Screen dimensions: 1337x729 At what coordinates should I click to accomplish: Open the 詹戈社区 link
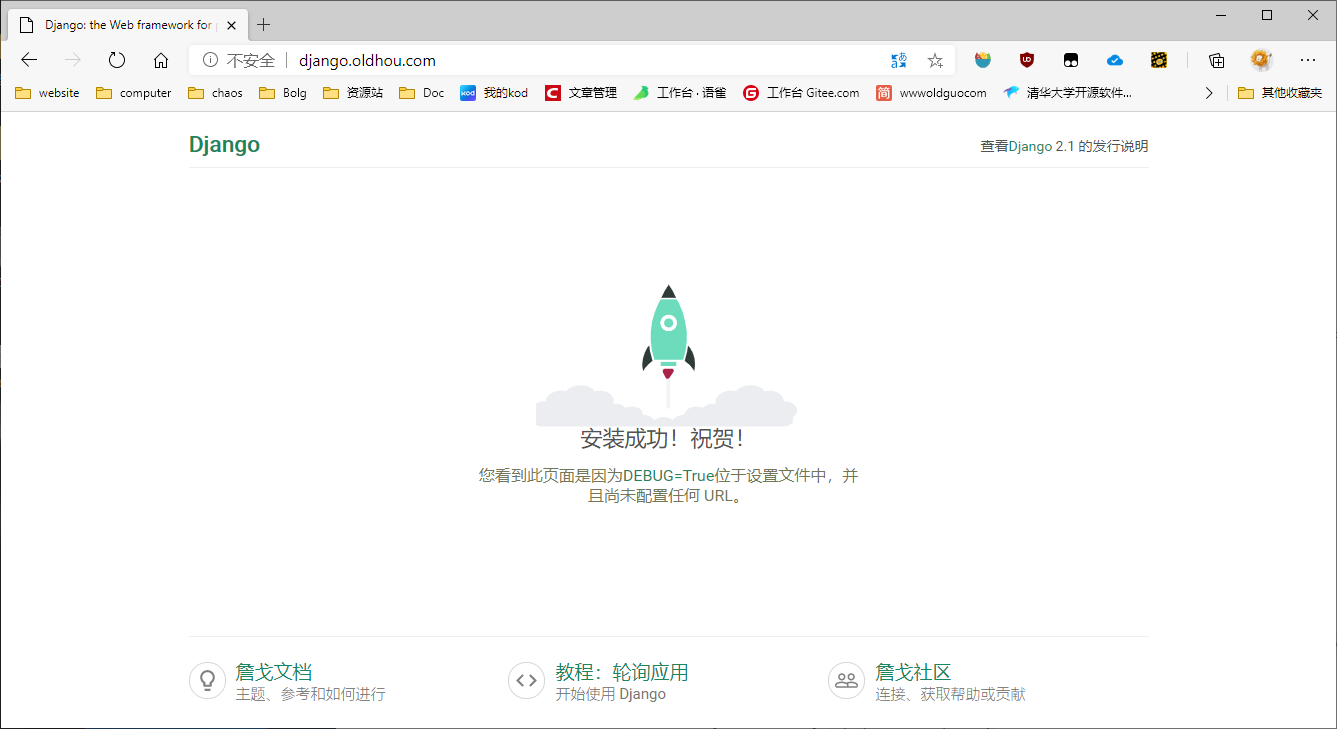click(913, 672)
